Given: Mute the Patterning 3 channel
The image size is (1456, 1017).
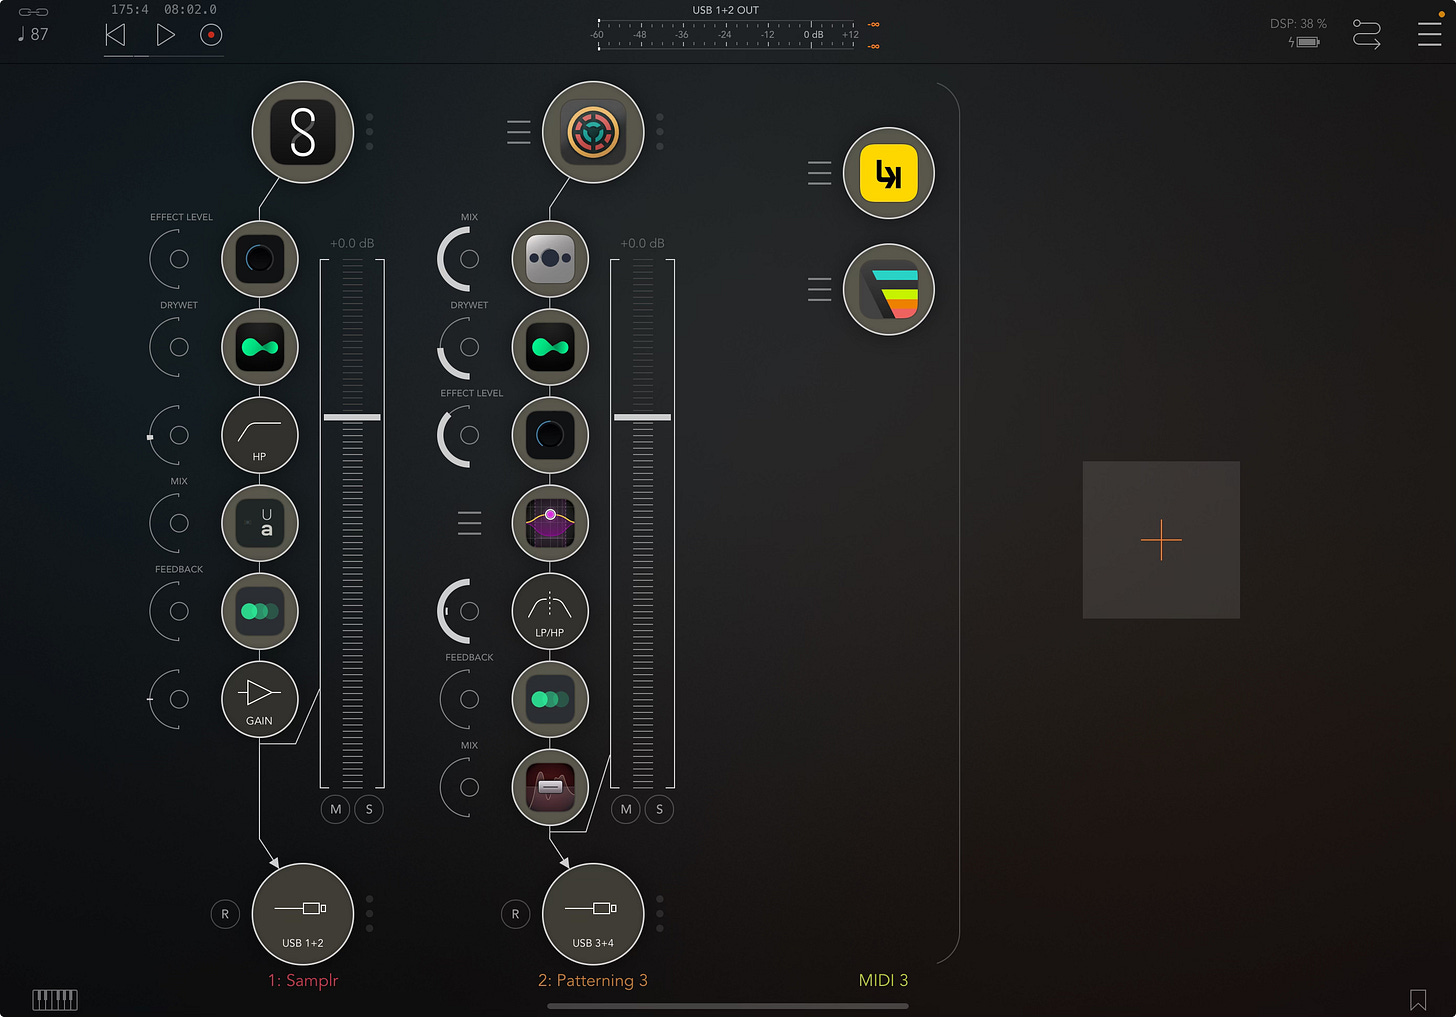Looking at the screenshot, I should pos(626,809).
